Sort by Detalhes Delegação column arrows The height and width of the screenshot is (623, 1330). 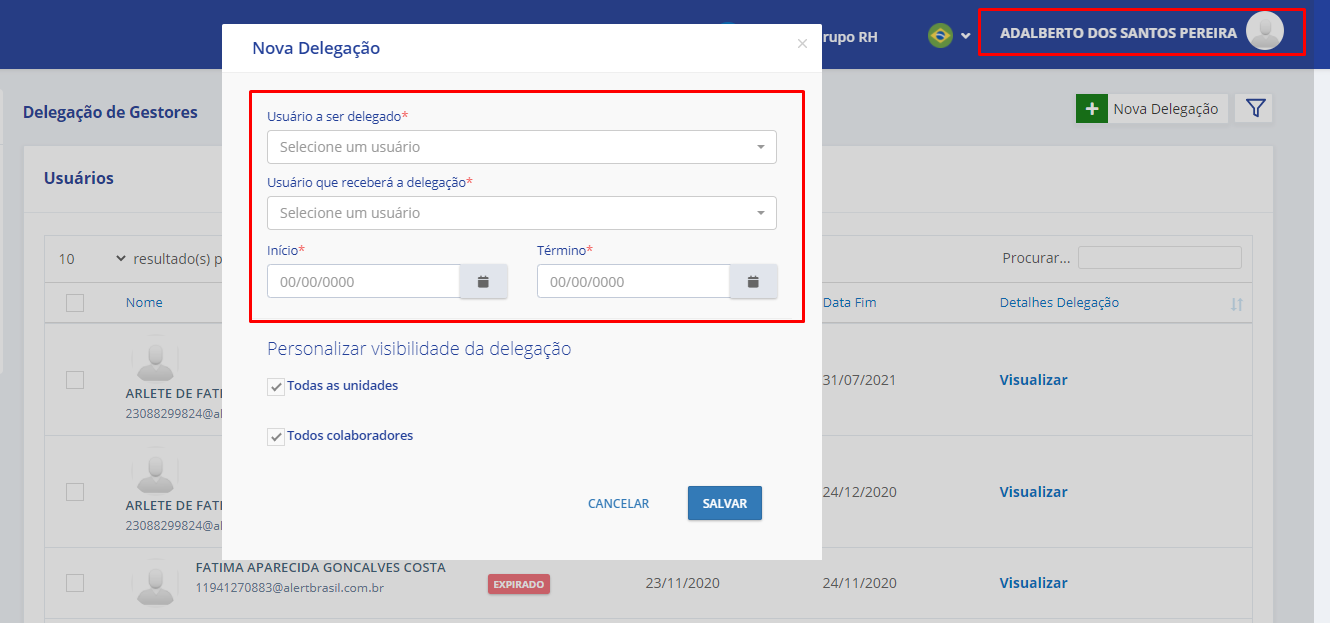(1236, 304)
